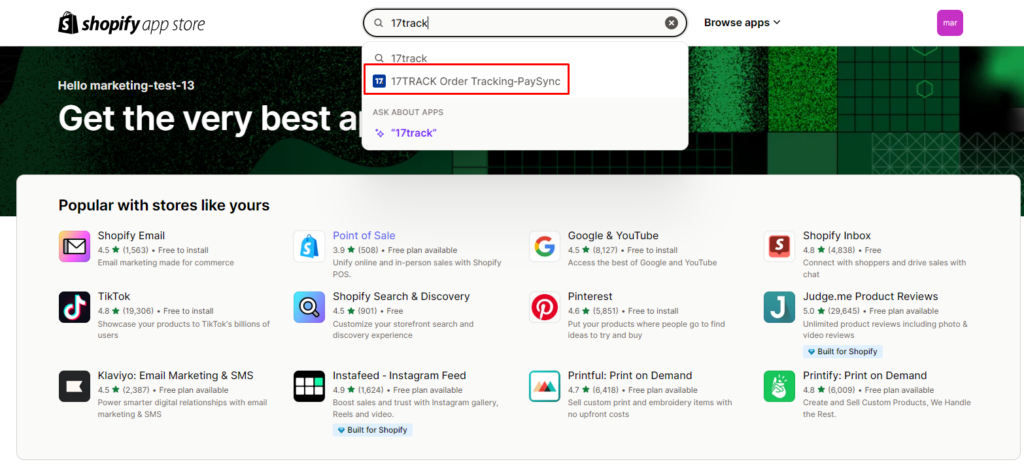Click "Email marketing made for commerce" description
Image resolution: width=1024 pixels, height=466 pixels.
[x=166, y=262]
